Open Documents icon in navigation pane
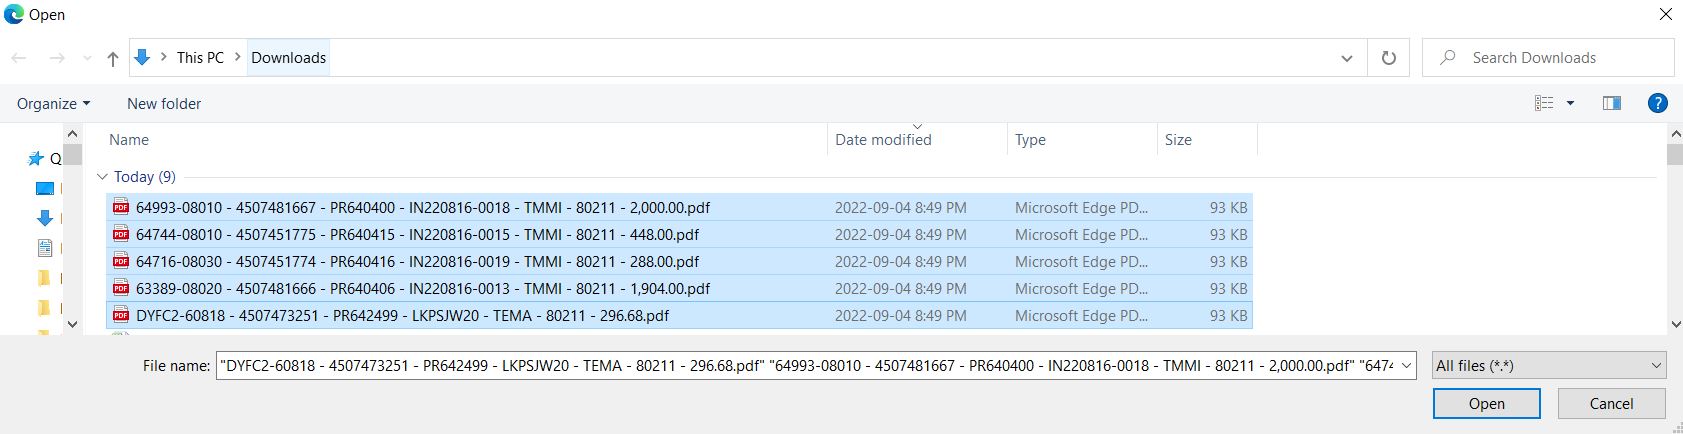The image size is (1683, 434). click(44, 247)
